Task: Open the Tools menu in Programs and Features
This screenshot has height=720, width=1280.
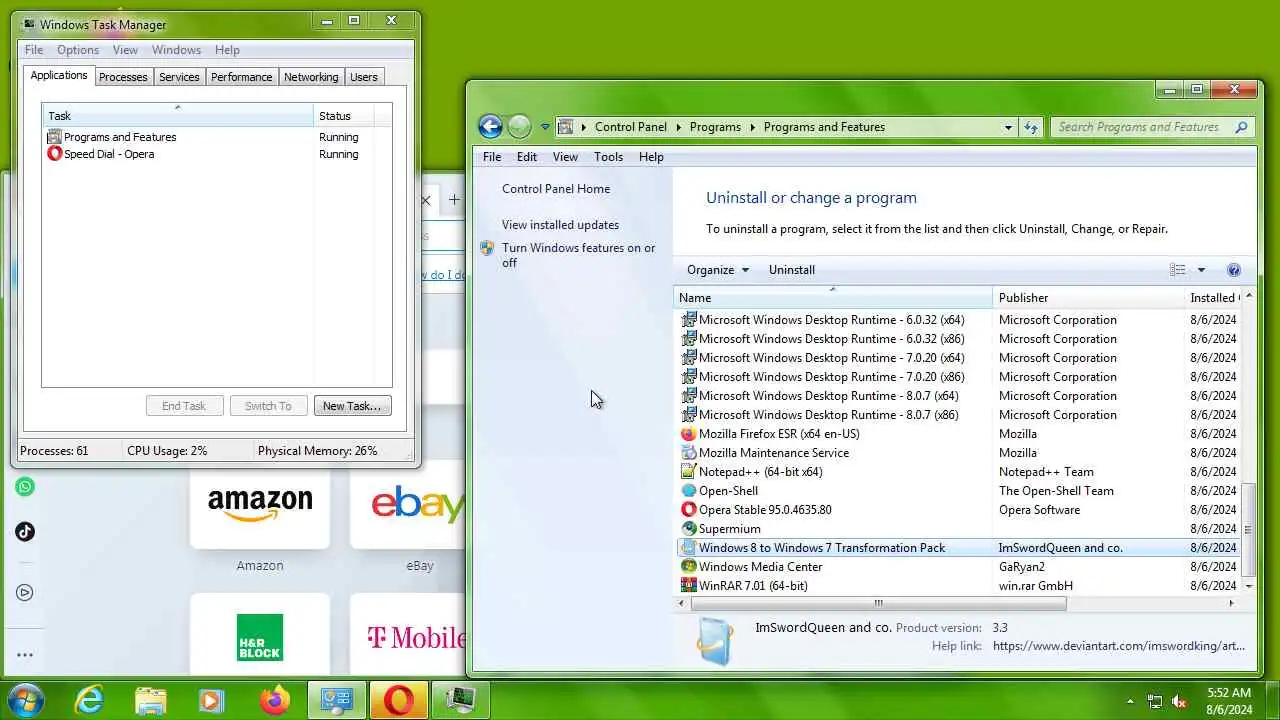Action: pos(608,157)
